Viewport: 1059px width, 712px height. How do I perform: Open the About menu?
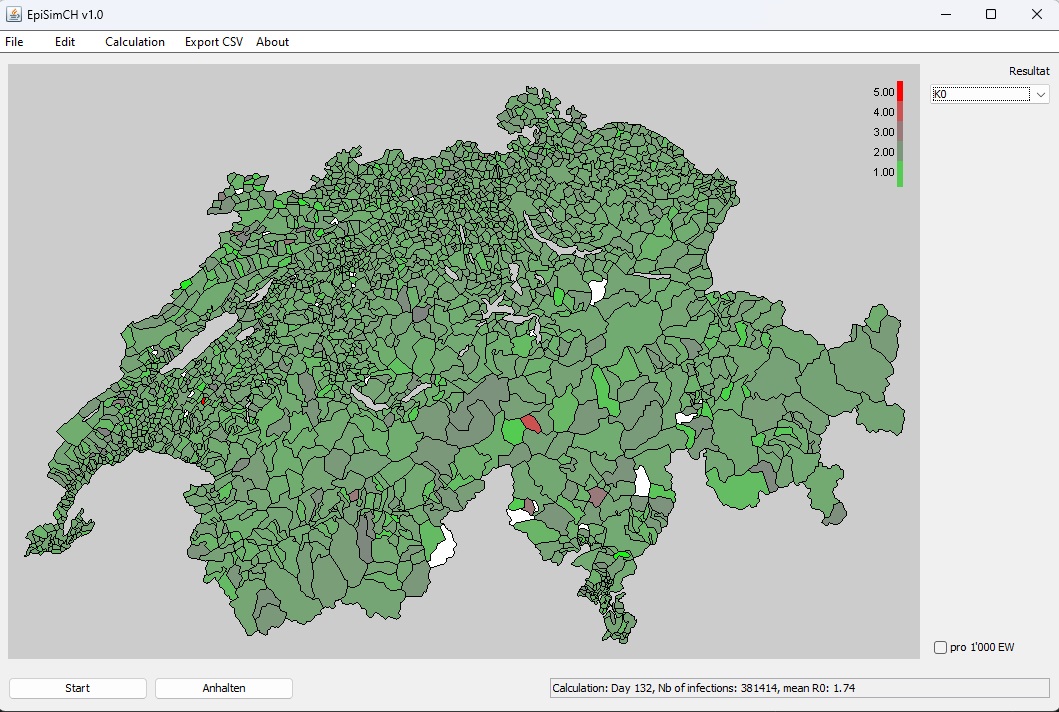tap(271, 42)
